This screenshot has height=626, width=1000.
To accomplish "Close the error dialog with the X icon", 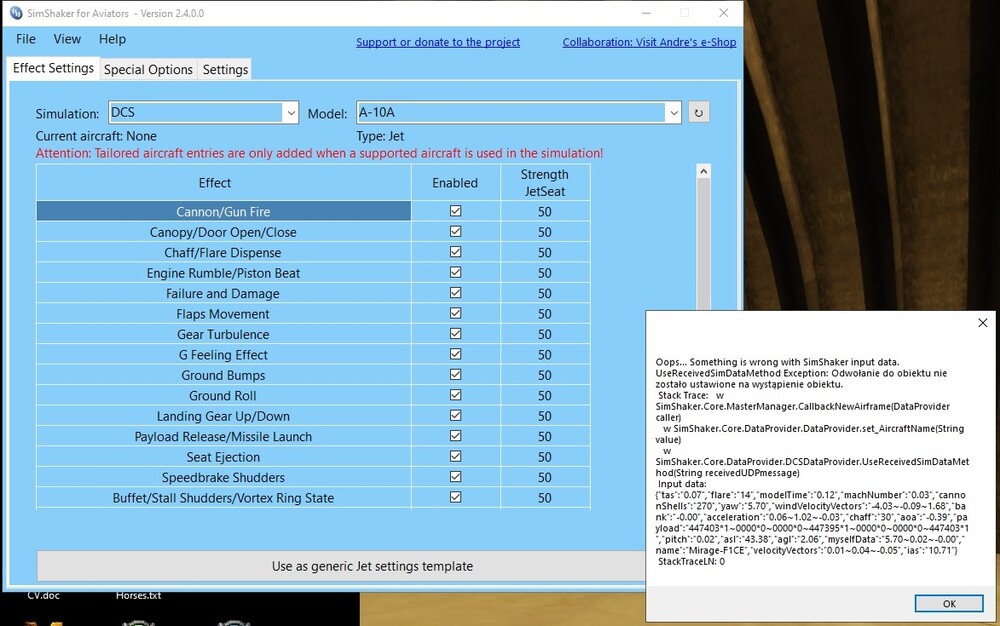I will tap(983, 323).
